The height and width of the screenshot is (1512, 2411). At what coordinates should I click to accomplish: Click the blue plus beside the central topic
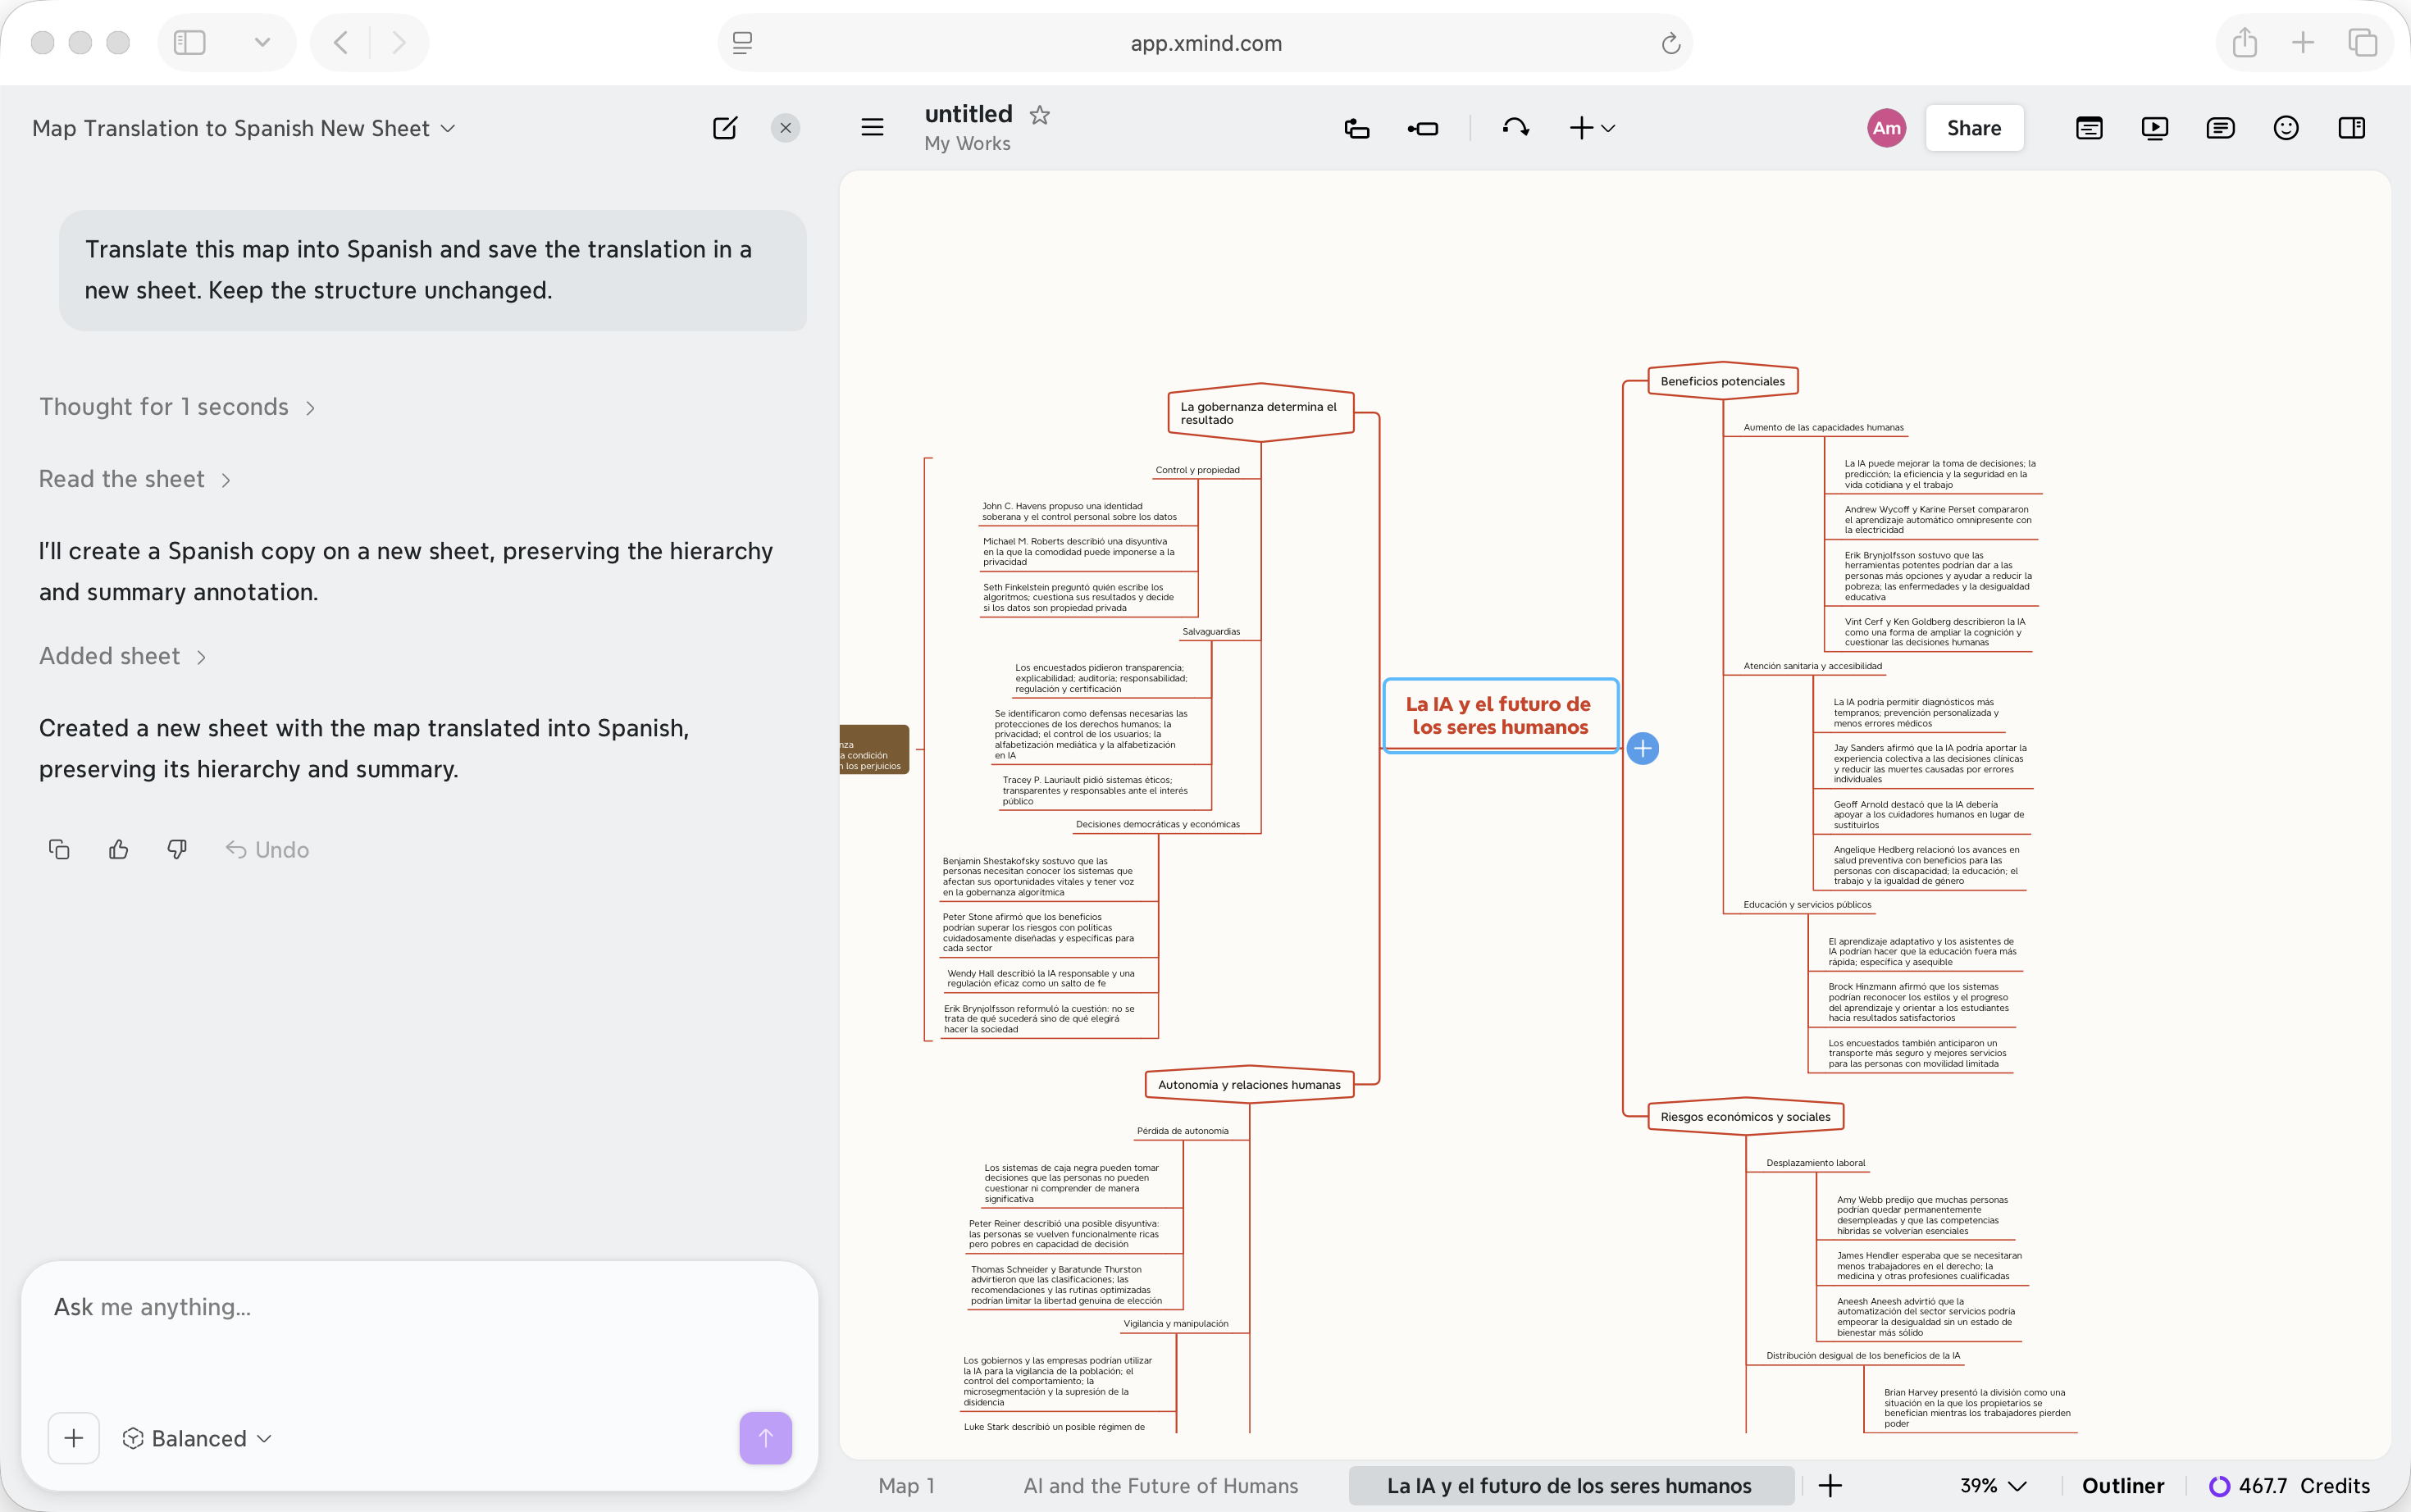pyautogui.click(x=1643, y=748)
